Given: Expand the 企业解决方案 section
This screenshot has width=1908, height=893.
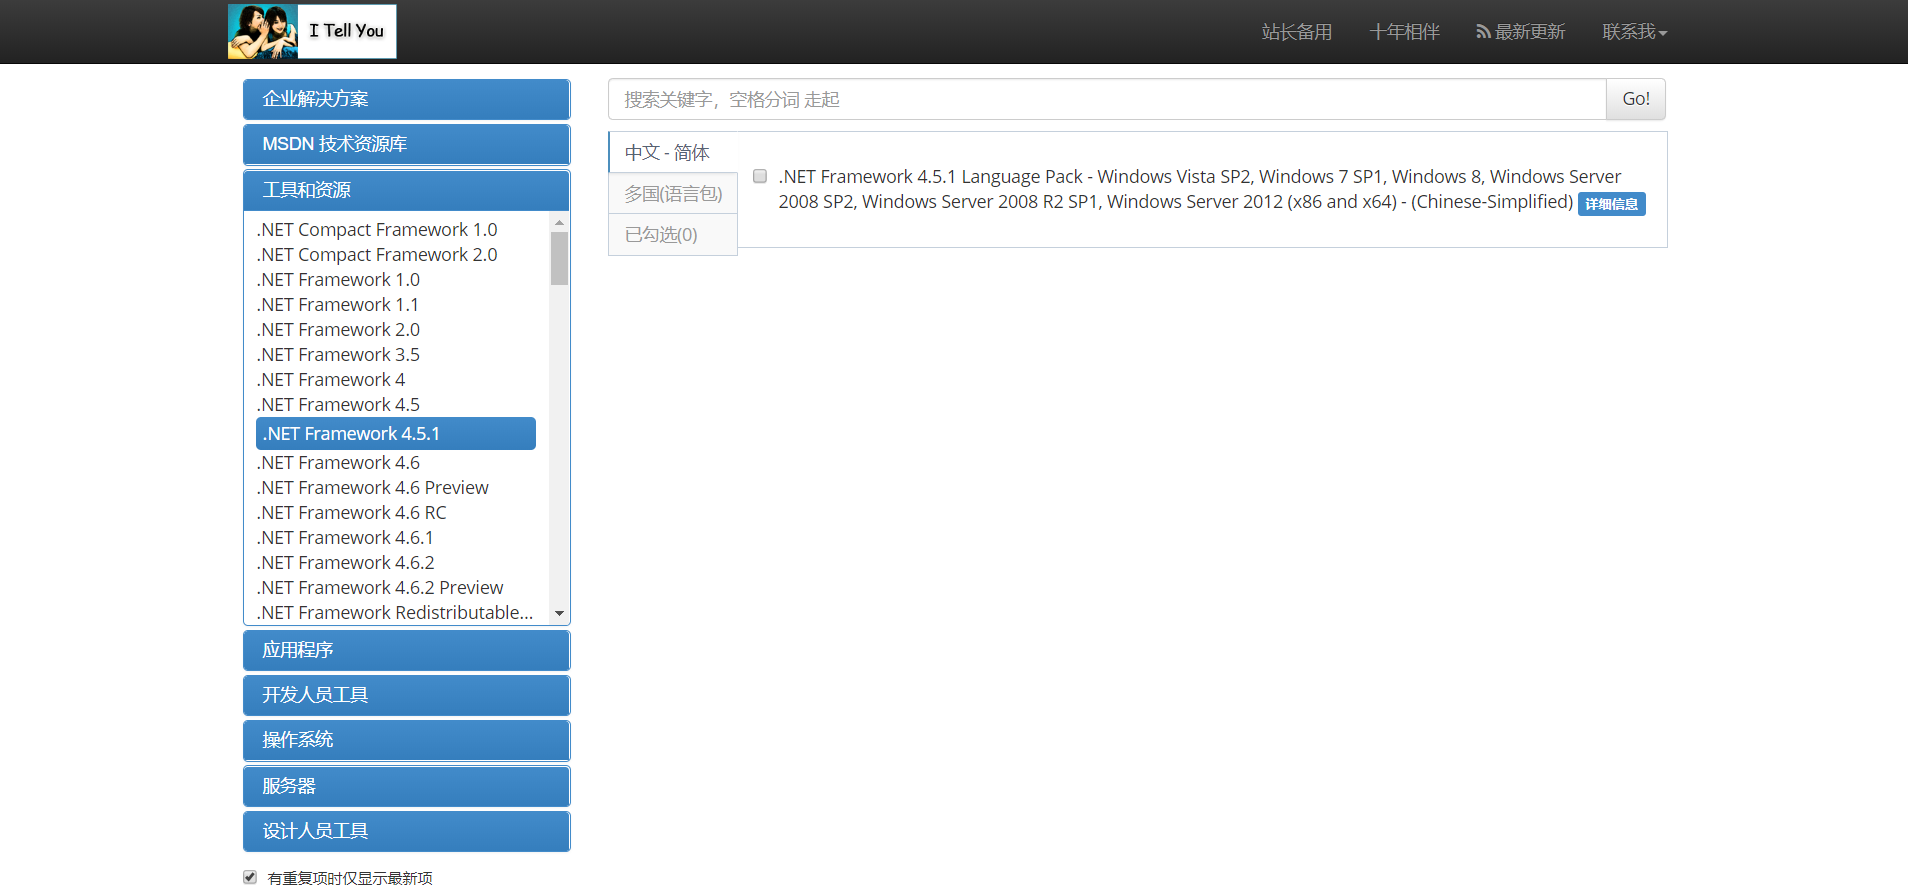Looking at the screenshot, I should pos(406,99).
